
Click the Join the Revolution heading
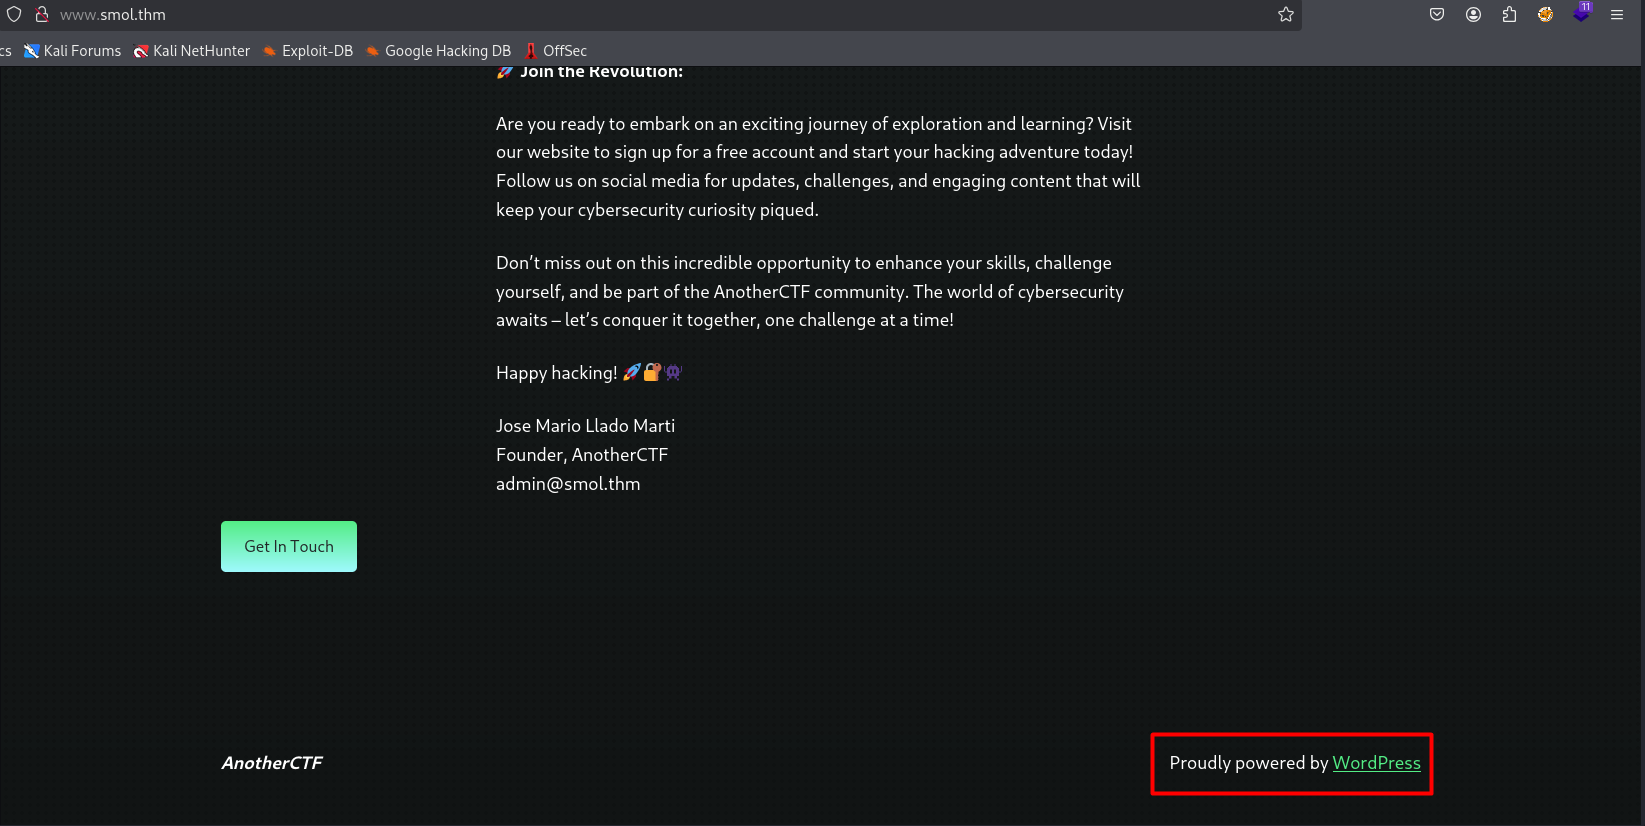click(600, 72)
